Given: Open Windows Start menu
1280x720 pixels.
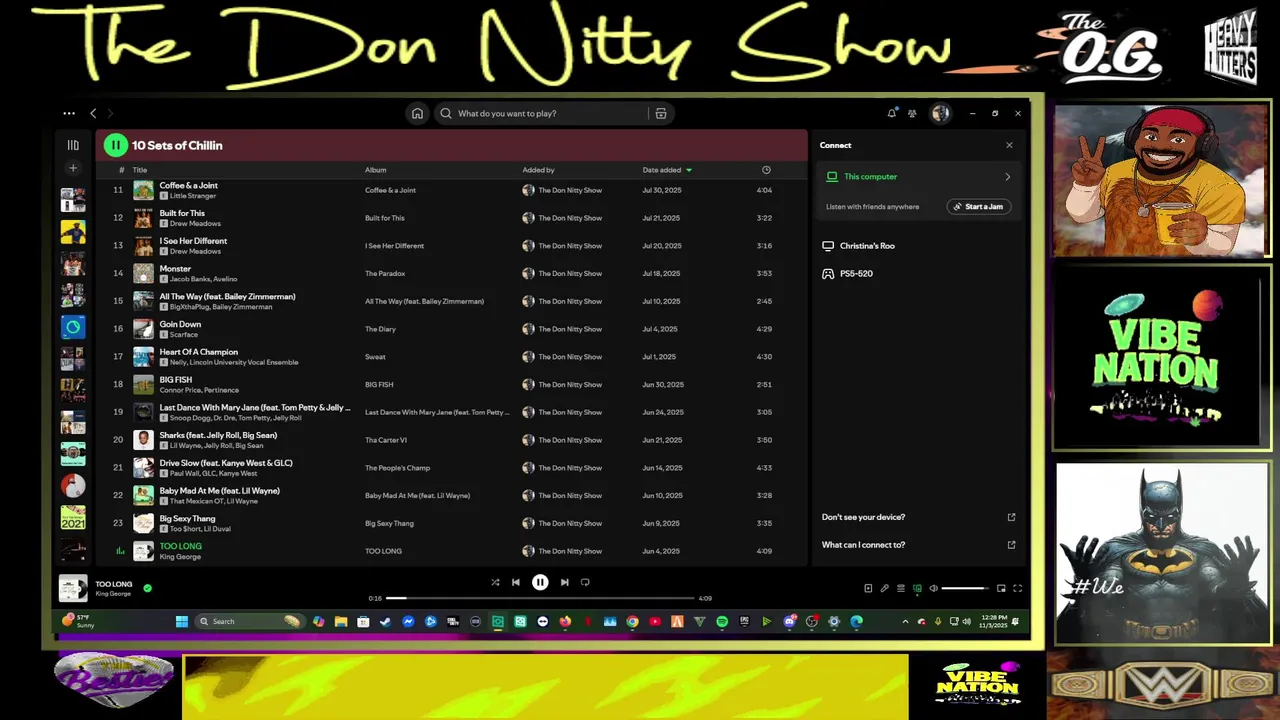Looking at the screenshot, I should (x=182, y=621).
